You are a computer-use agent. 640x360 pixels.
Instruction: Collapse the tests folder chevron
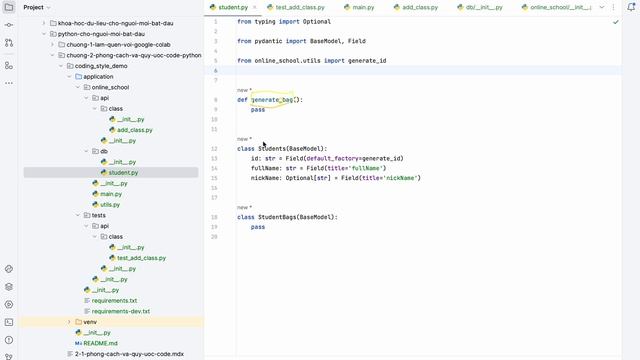tap(78, 215)
